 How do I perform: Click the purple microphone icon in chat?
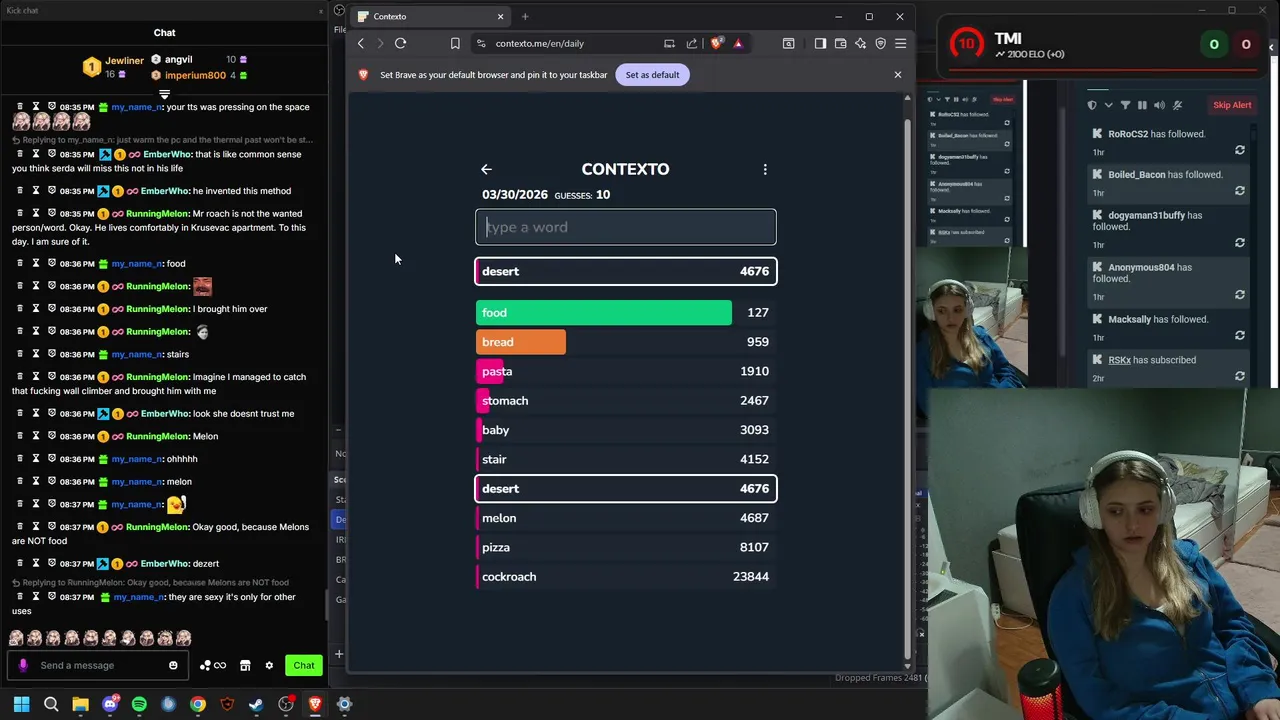(x=23, y=665)
